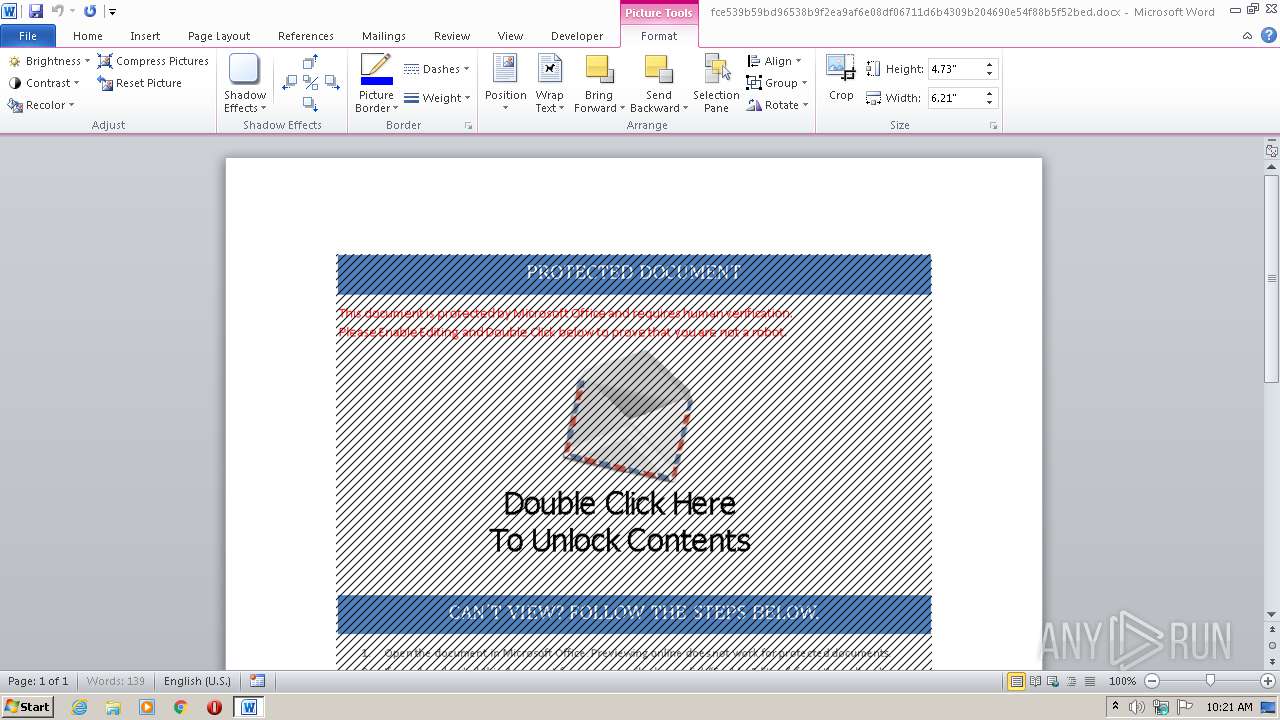The height and width of the screenshot is (720, 1280).
Task: Open the Dashes dropdown
Action: coord(437,69)
